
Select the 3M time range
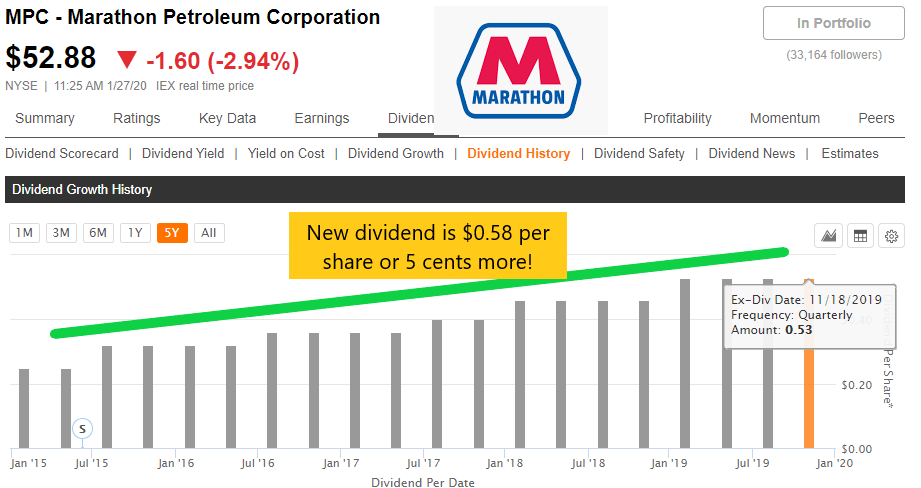61,233
